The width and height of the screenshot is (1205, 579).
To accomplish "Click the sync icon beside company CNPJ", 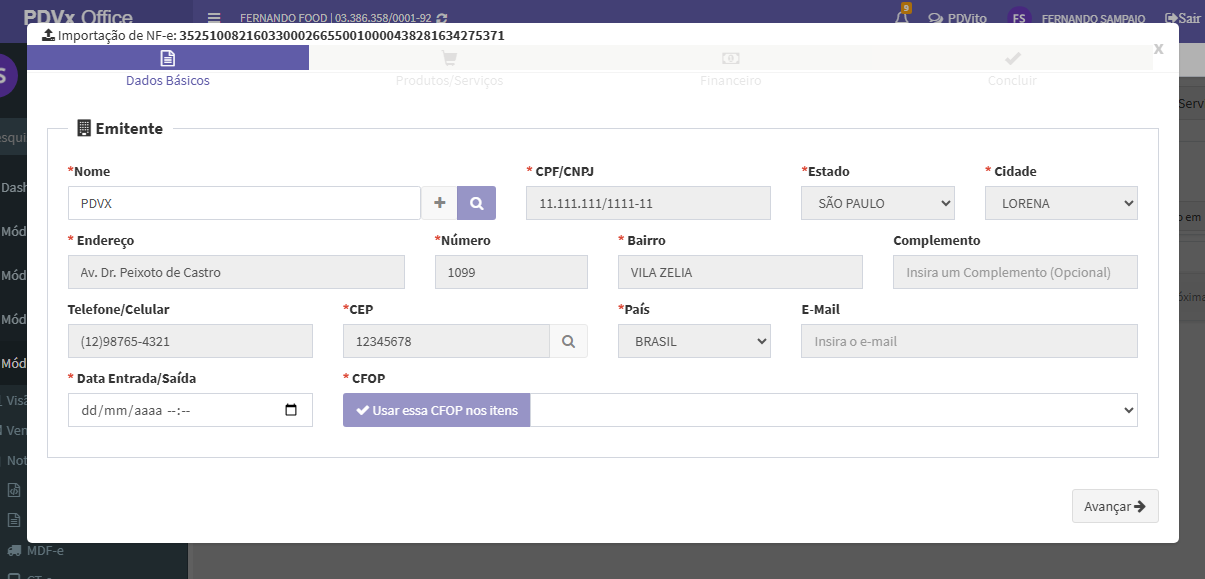I will point(442,18).
